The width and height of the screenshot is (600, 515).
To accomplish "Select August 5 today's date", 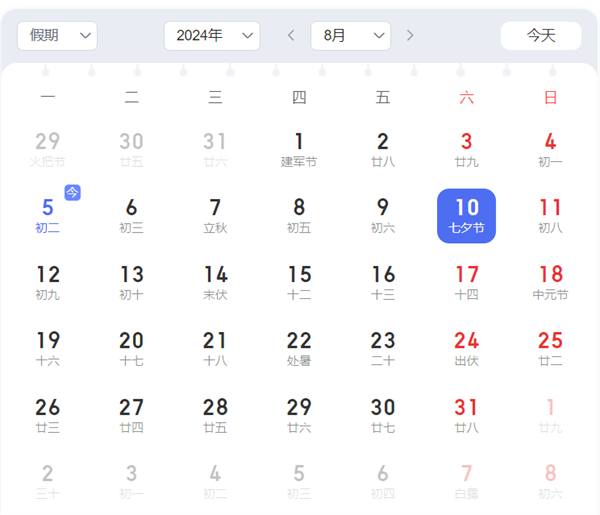I will coord(48,215).
